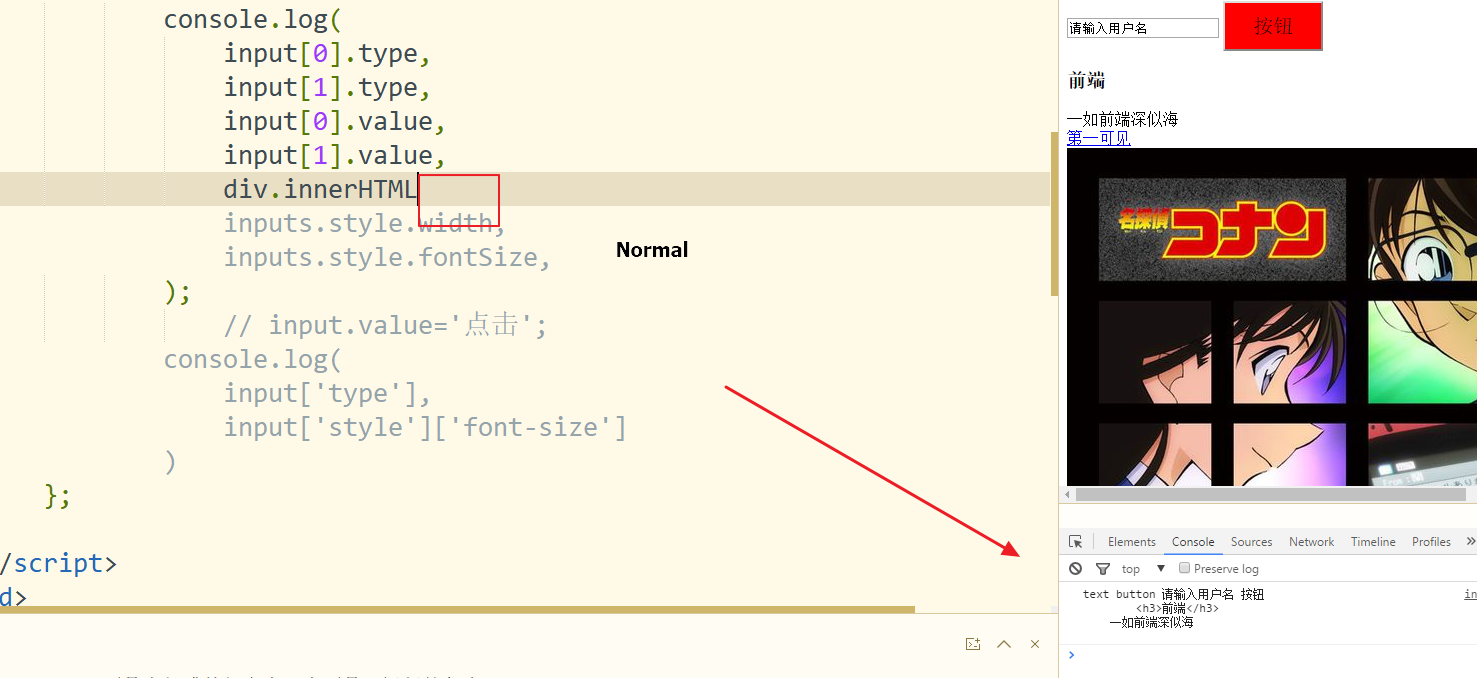Image resolution: width=1477 pixels, height=678 pixels.
Task: Click the Conan title logo image
Action: [1222, 230]
